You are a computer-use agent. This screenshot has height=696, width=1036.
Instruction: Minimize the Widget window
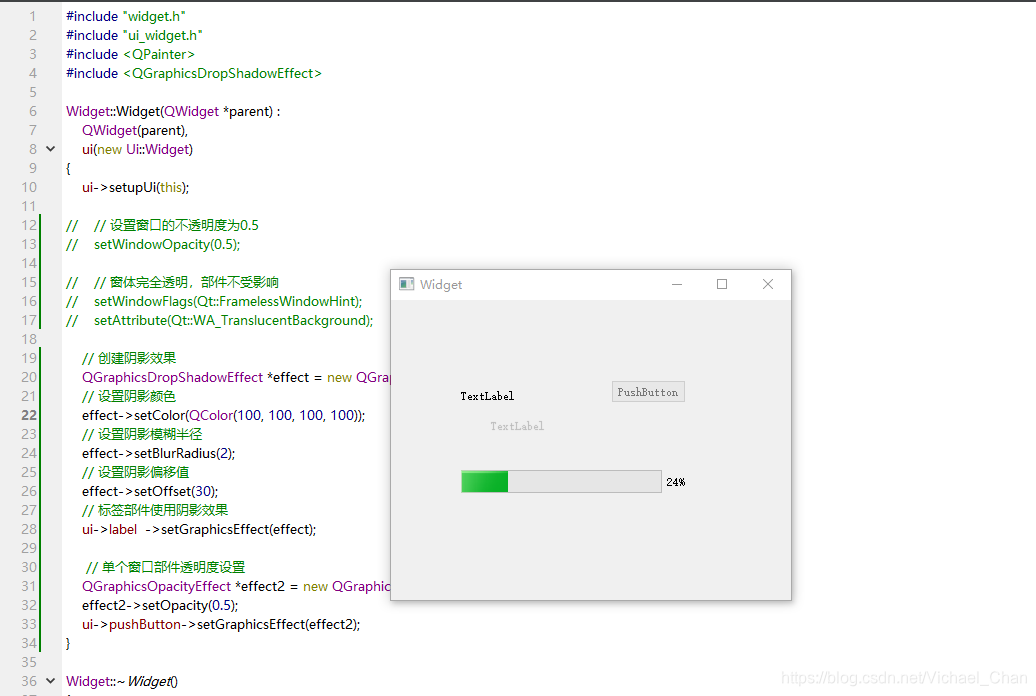(x=677, y=284)
